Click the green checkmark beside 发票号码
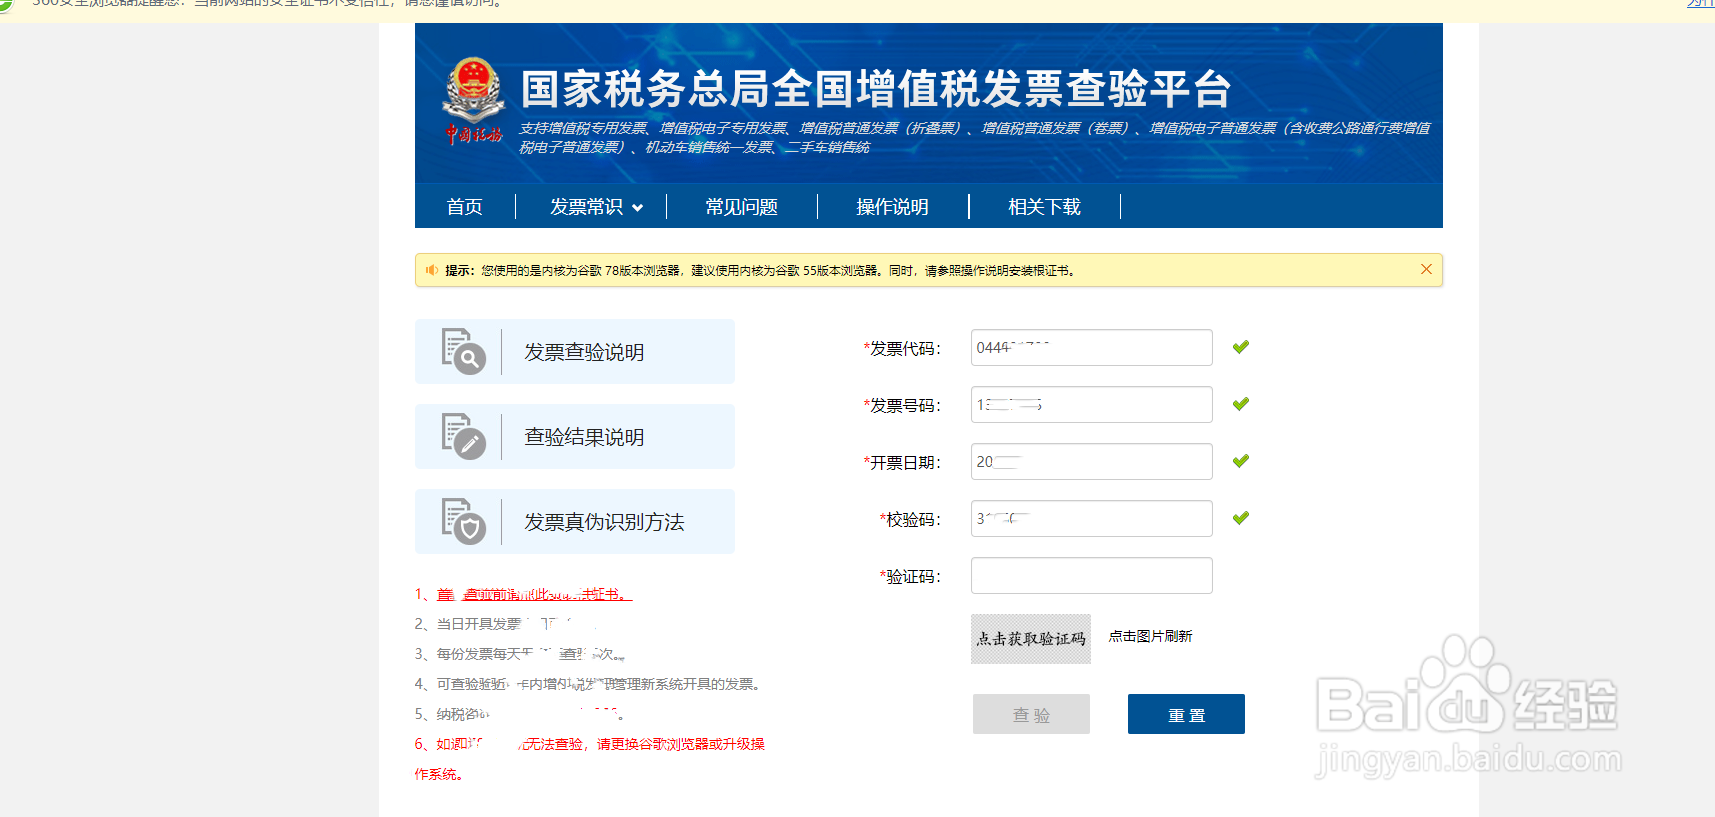Viewport: 1715px width, 817px height. click(1241, 404)
